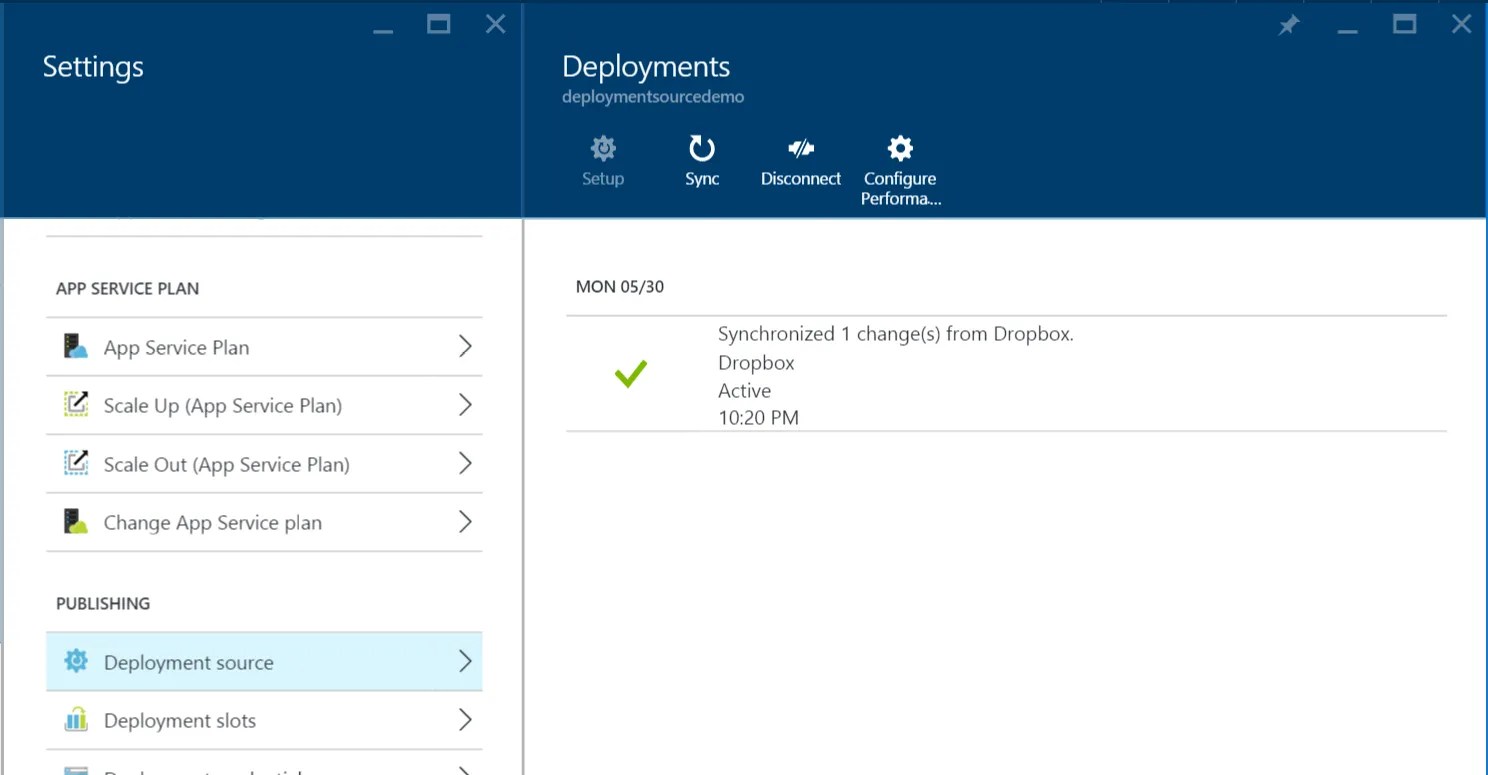This screenshot has height=775, width=1488.
Task: Click the "deploymentsourcedemo" subtitle
Action: [x=653, y=97]
